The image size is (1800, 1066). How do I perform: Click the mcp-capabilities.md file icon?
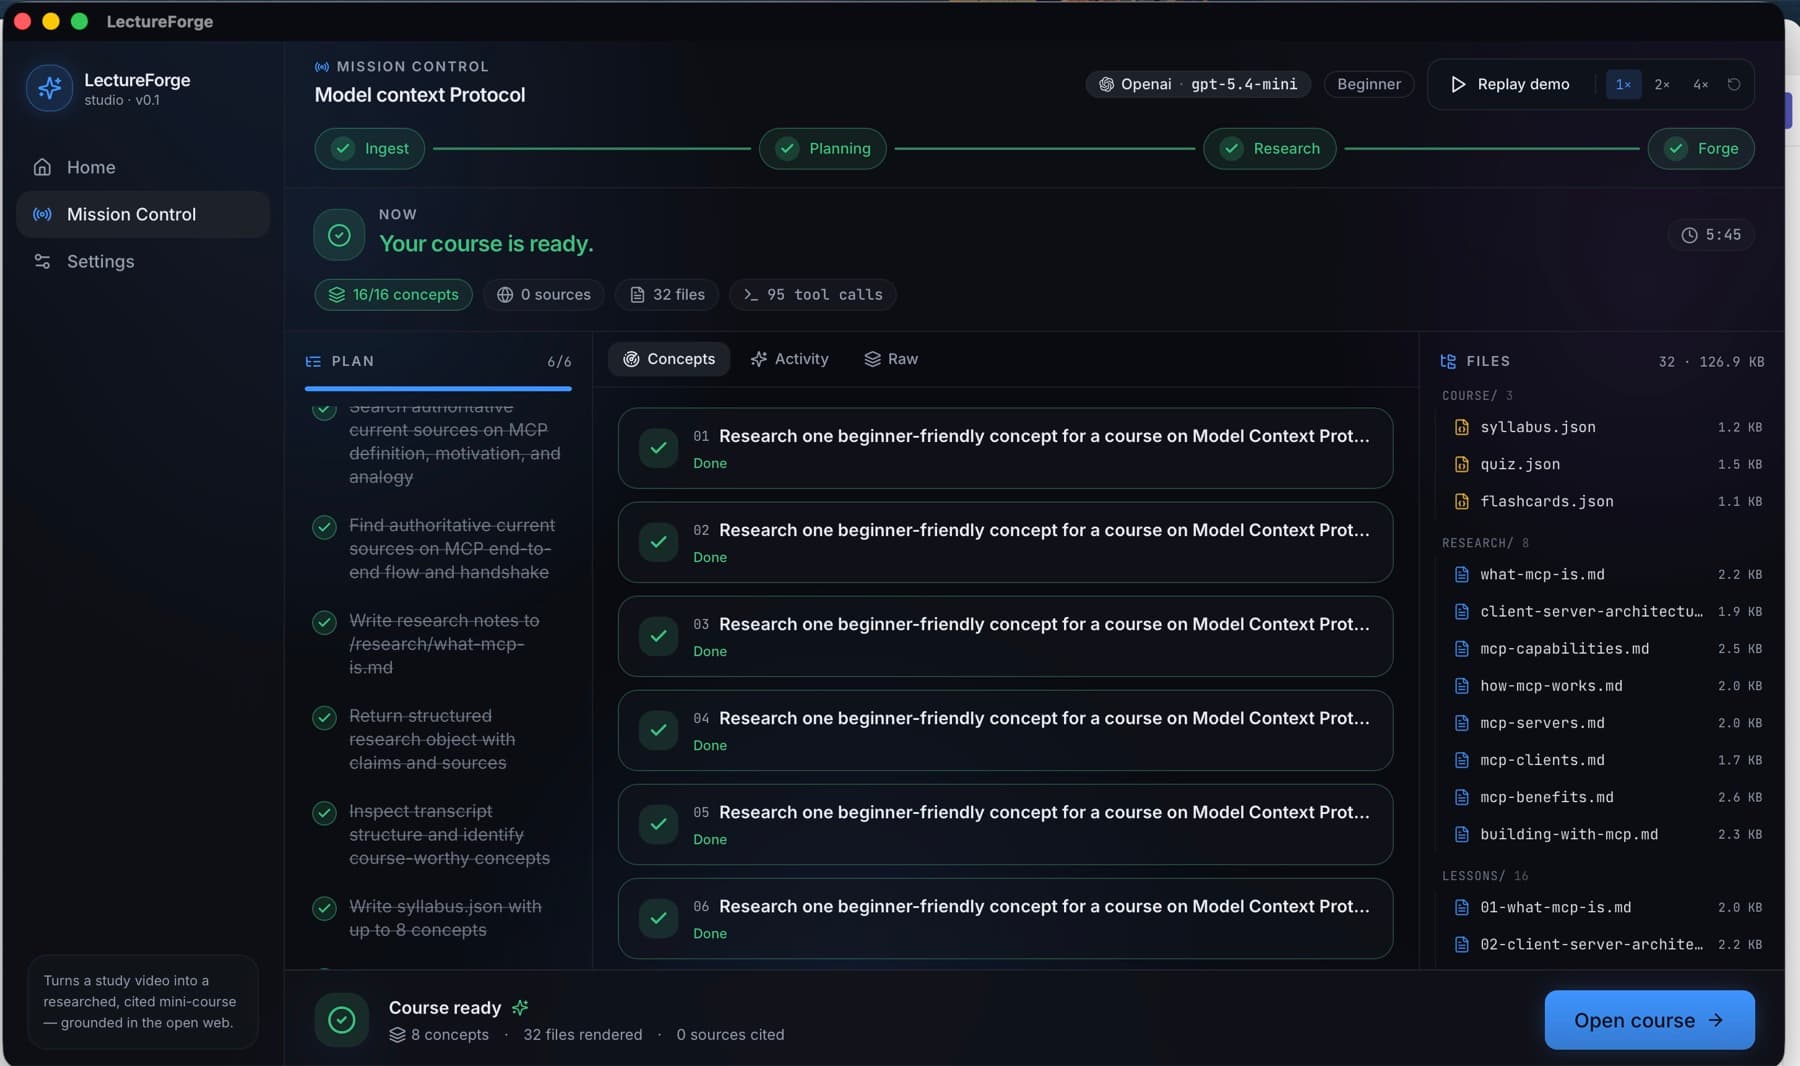[x=1461, y=649]
